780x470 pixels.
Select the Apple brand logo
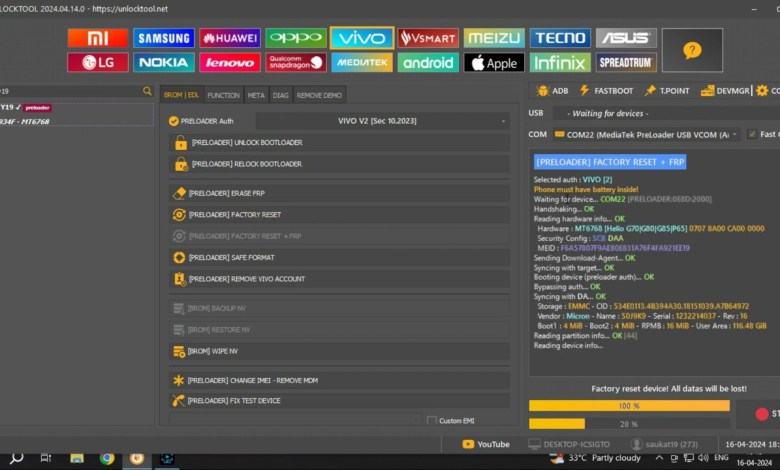494,63
